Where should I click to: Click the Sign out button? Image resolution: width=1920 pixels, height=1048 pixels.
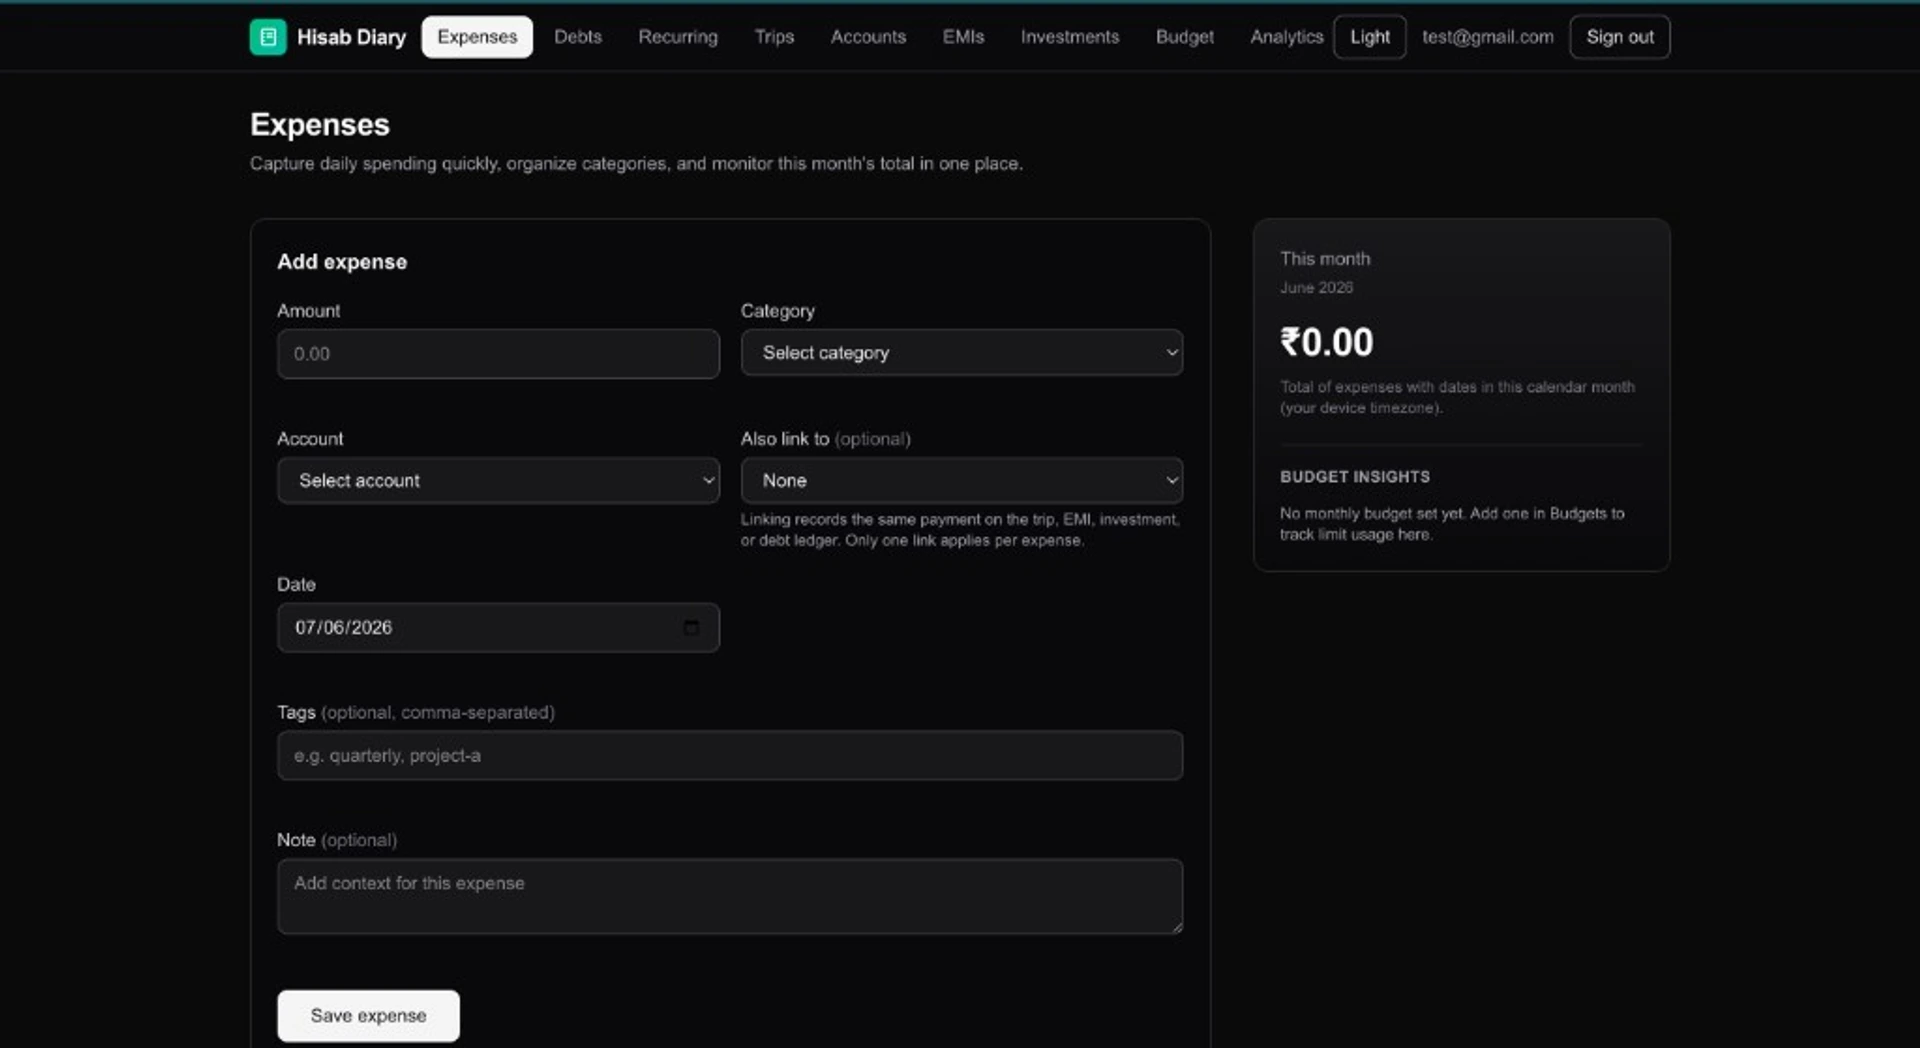[1620, 37]
